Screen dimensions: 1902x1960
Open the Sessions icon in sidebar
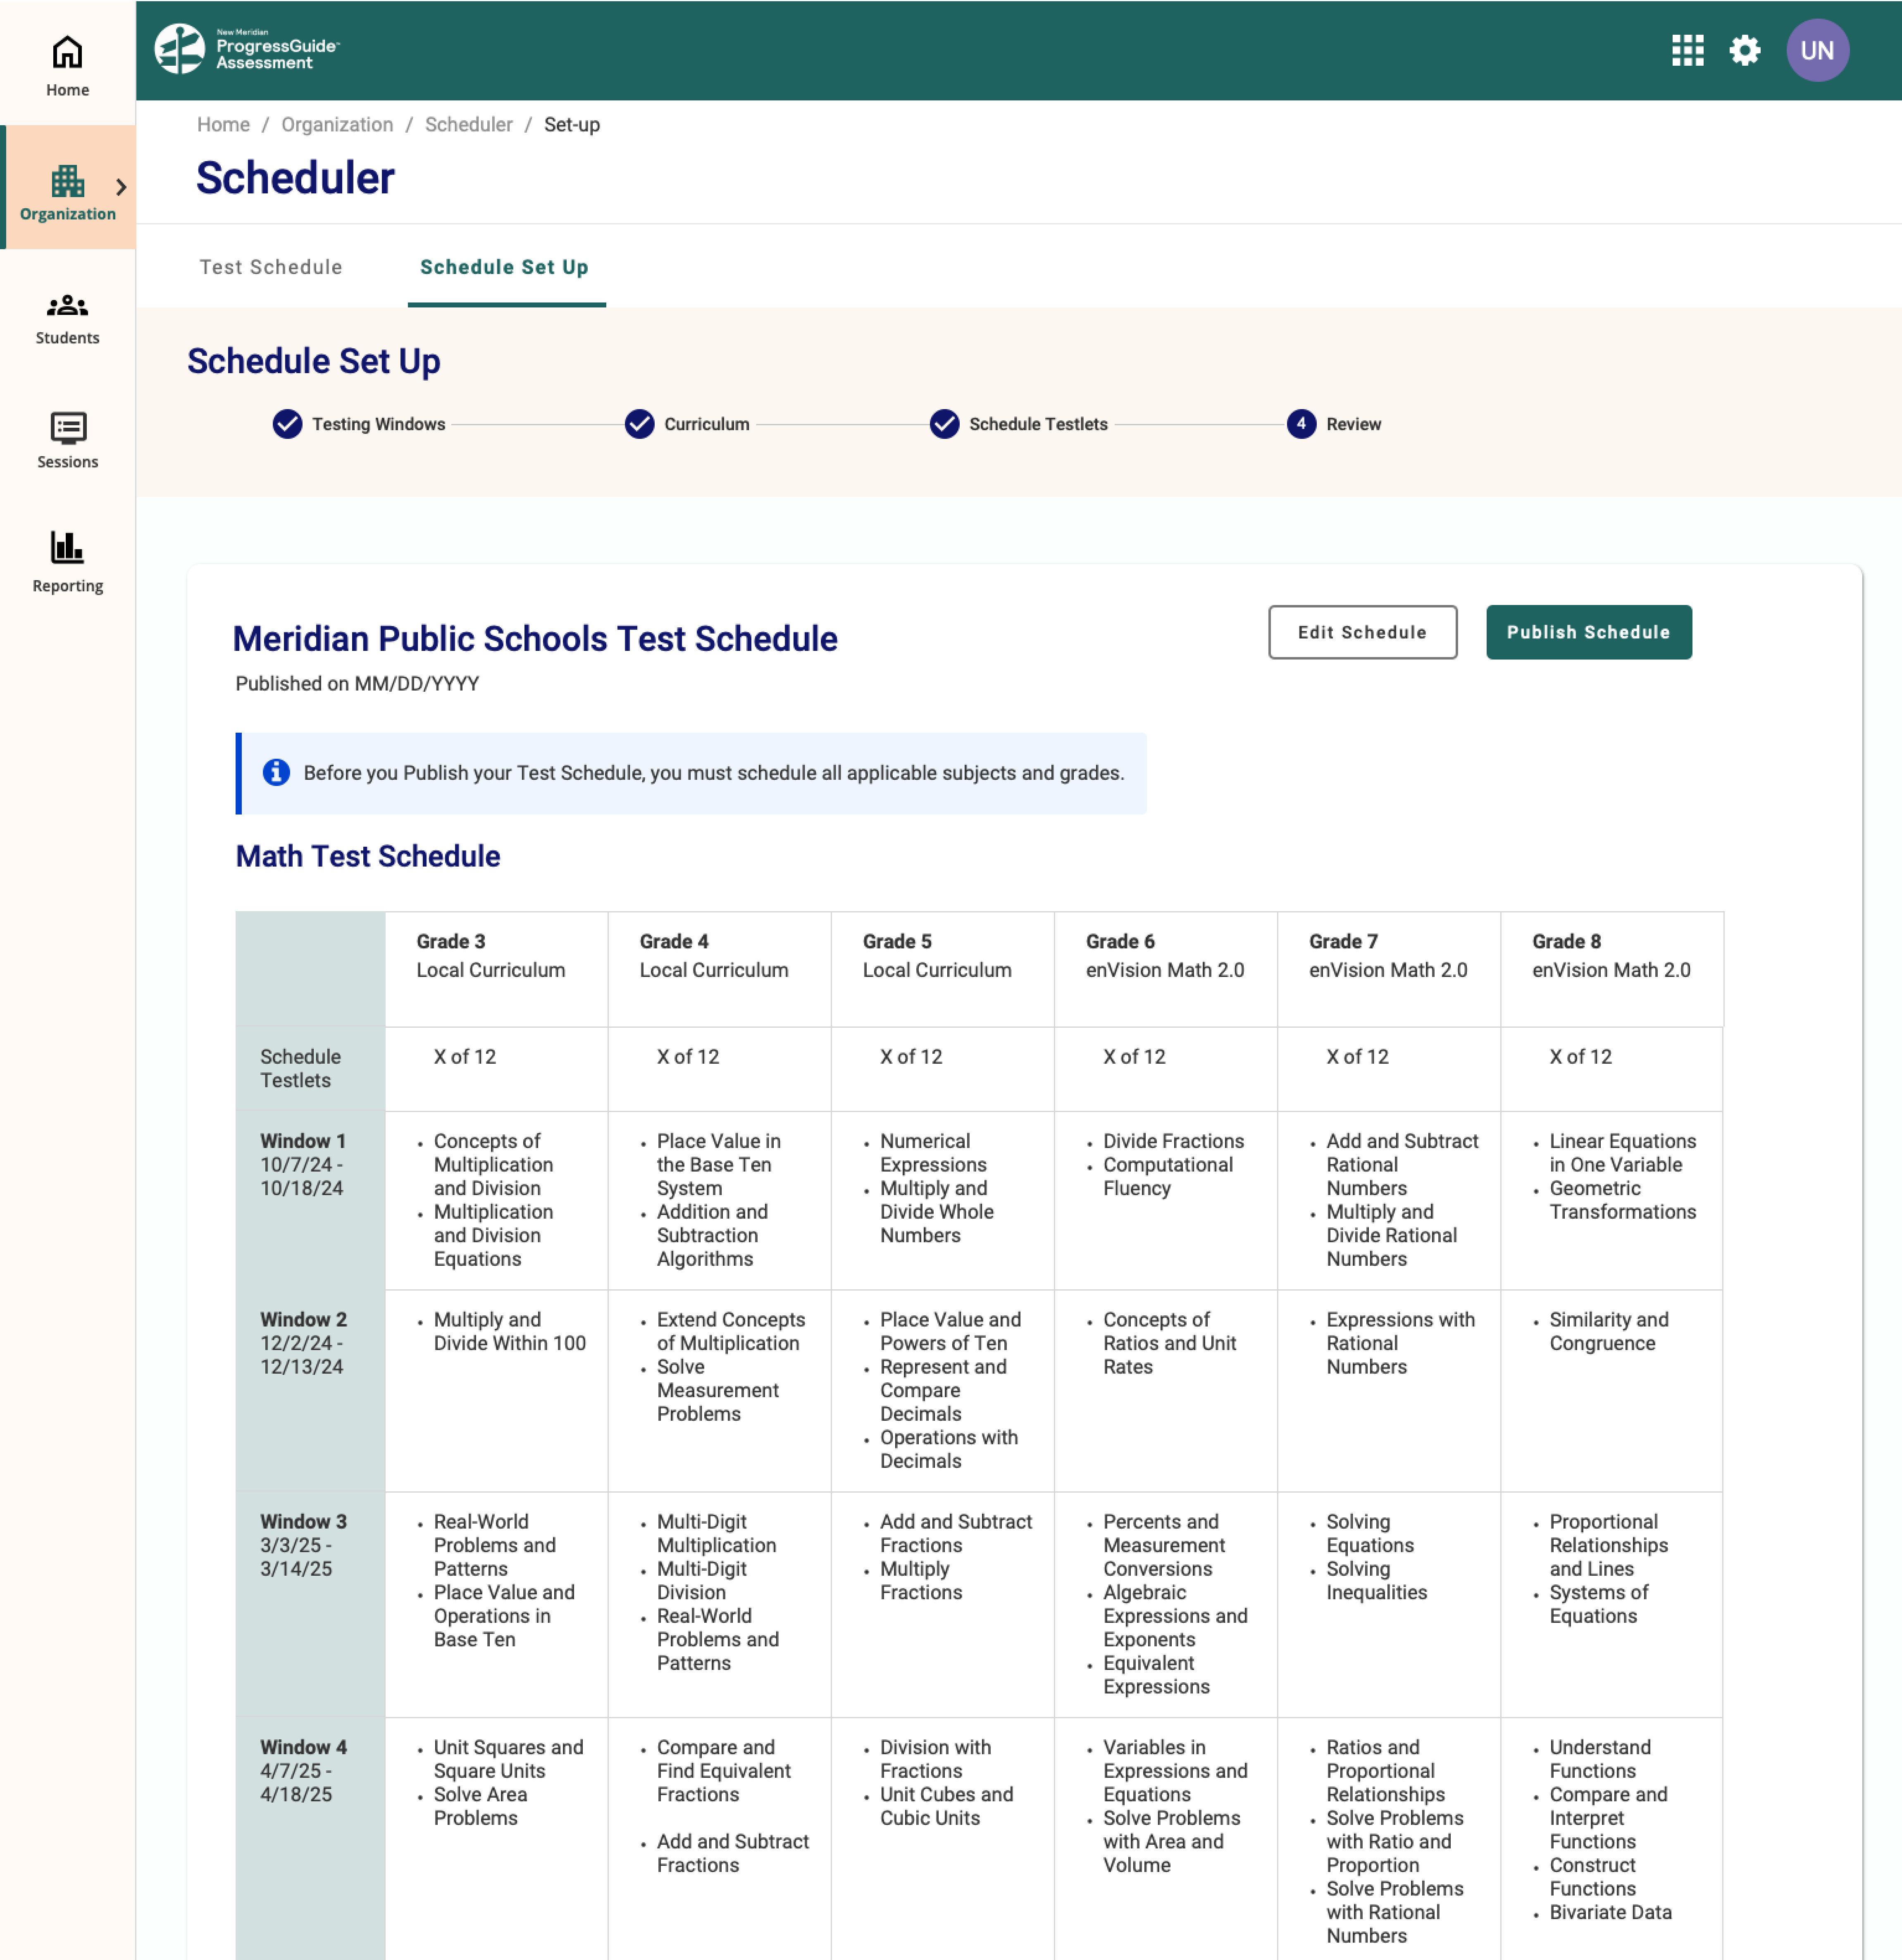67,429
